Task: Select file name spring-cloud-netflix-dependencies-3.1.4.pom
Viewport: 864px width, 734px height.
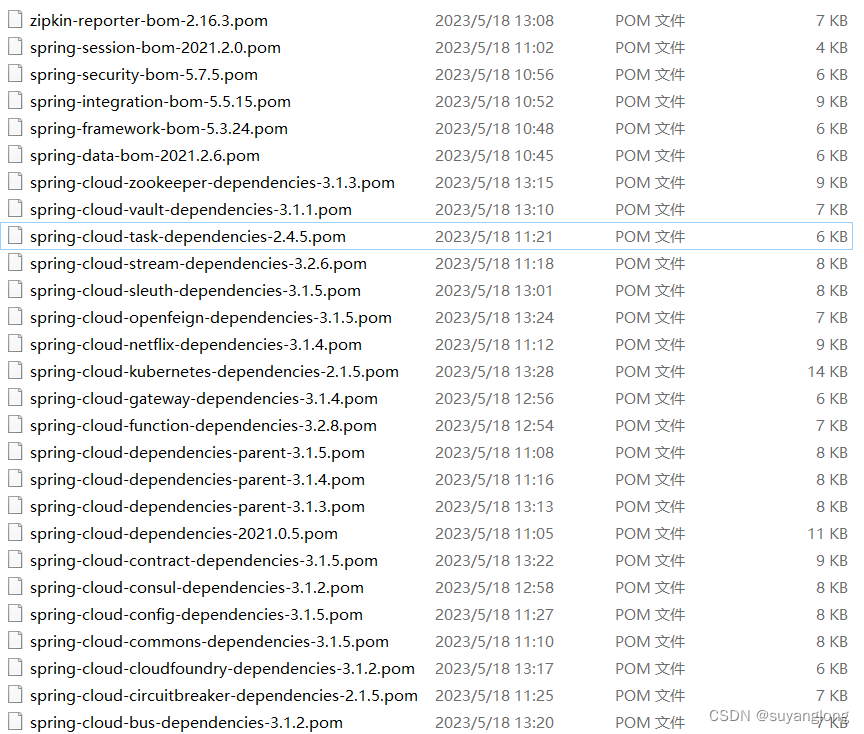Action: (196, 345)
